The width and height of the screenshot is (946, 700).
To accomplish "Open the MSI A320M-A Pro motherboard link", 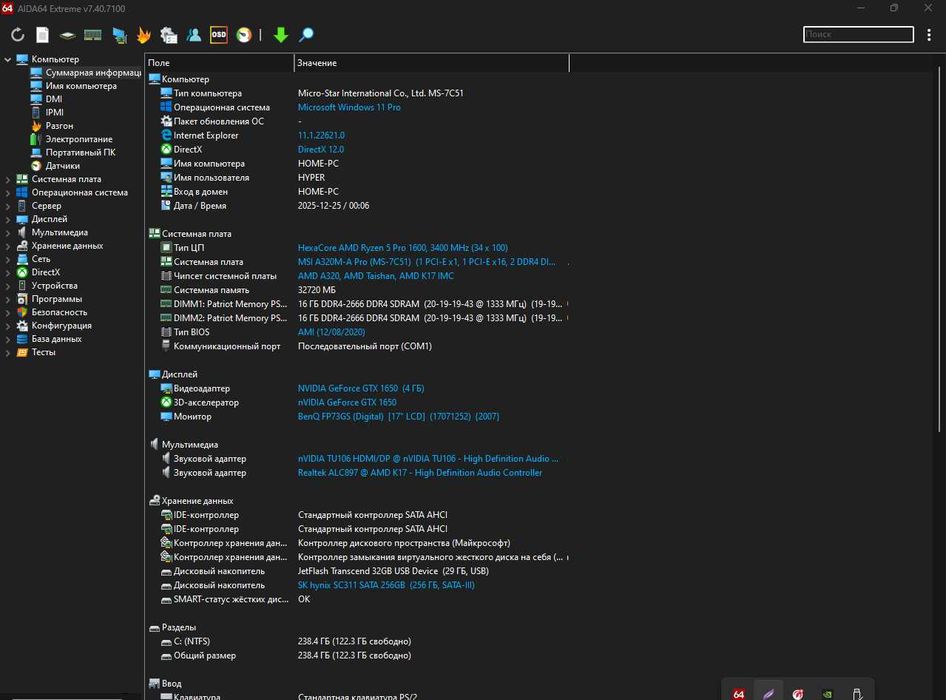I will tap(427, 262).
